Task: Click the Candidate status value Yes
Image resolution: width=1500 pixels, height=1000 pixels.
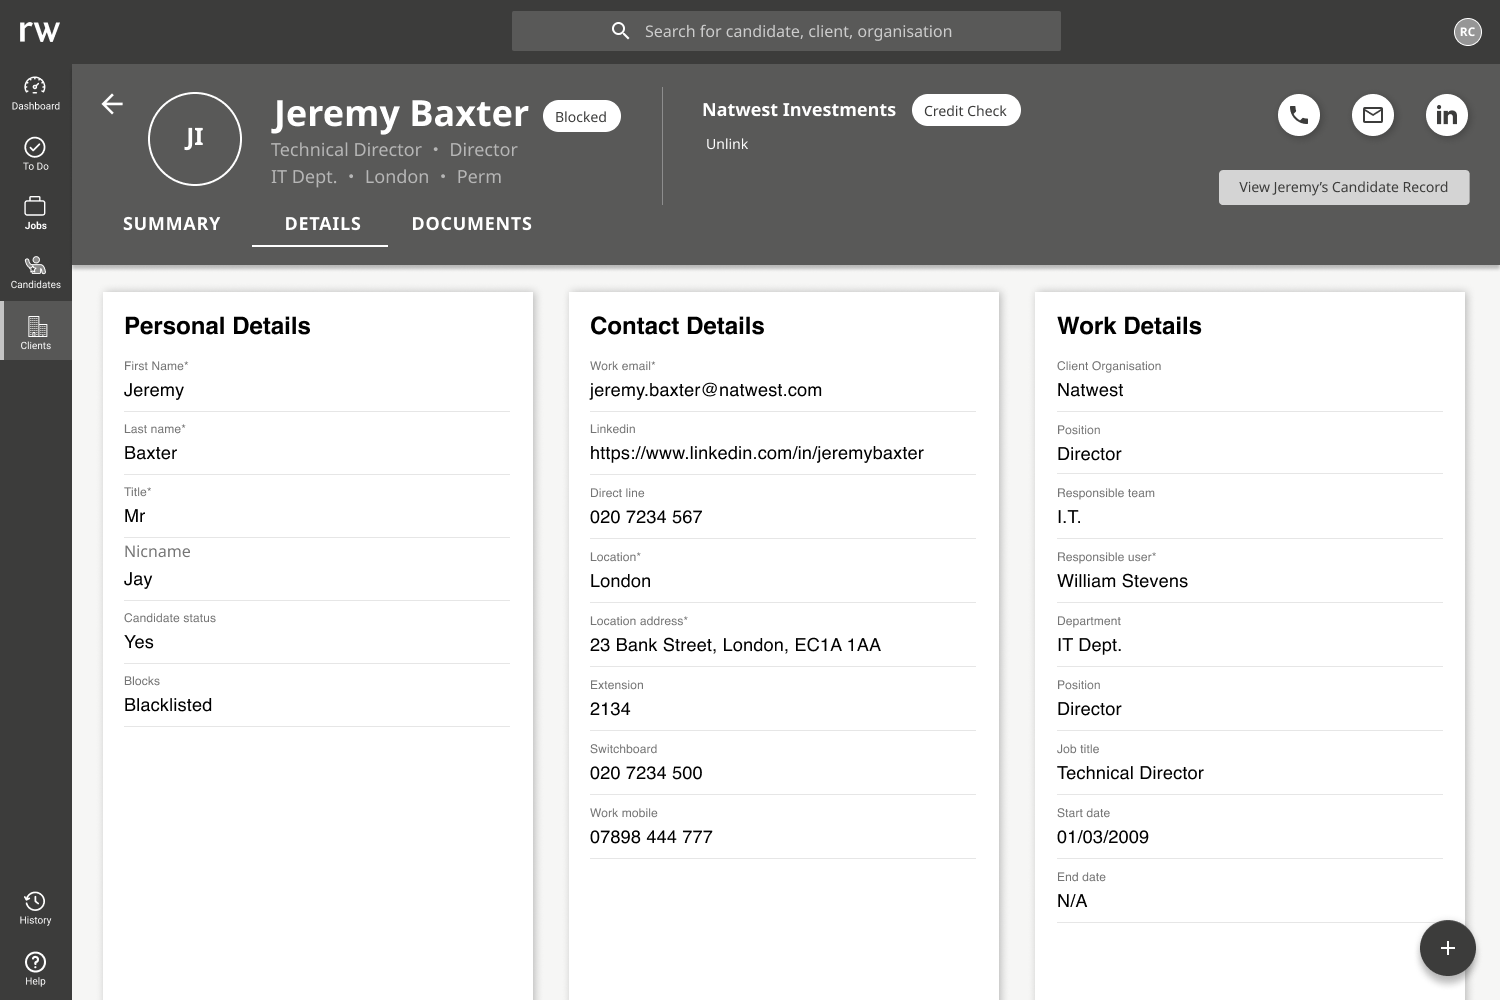Action: 139,642
